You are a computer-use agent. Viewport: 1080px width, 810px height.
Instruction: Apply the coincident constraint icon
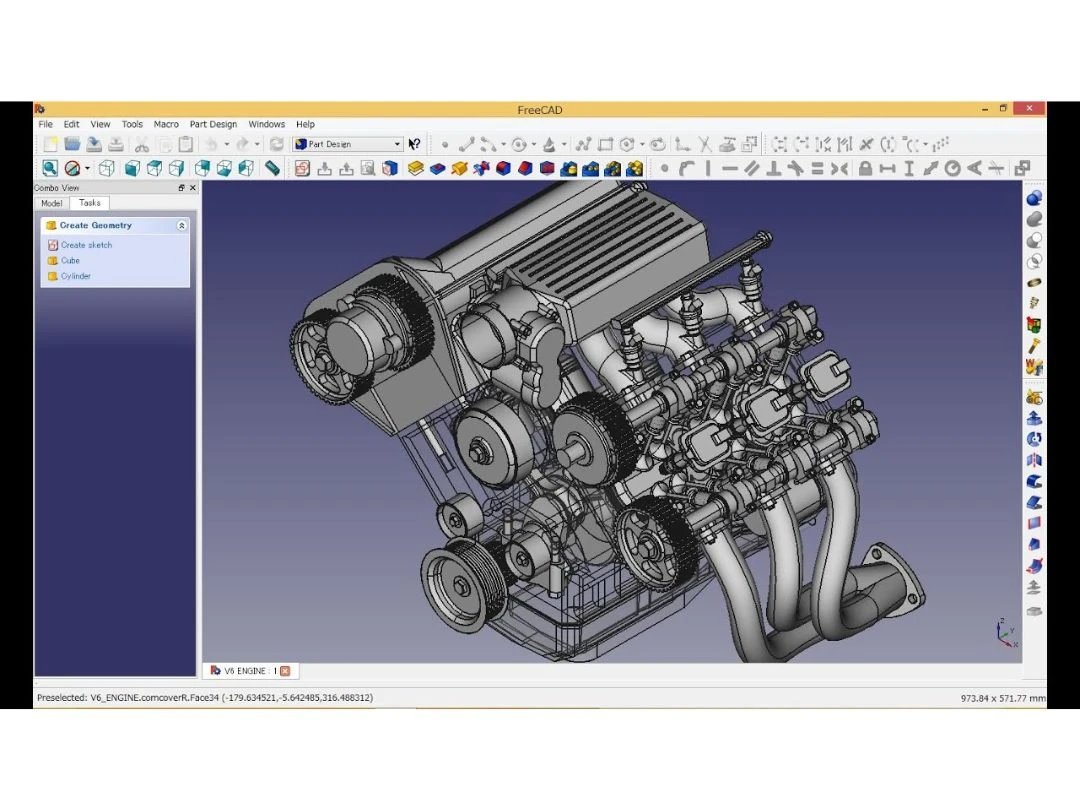(664, 167)
